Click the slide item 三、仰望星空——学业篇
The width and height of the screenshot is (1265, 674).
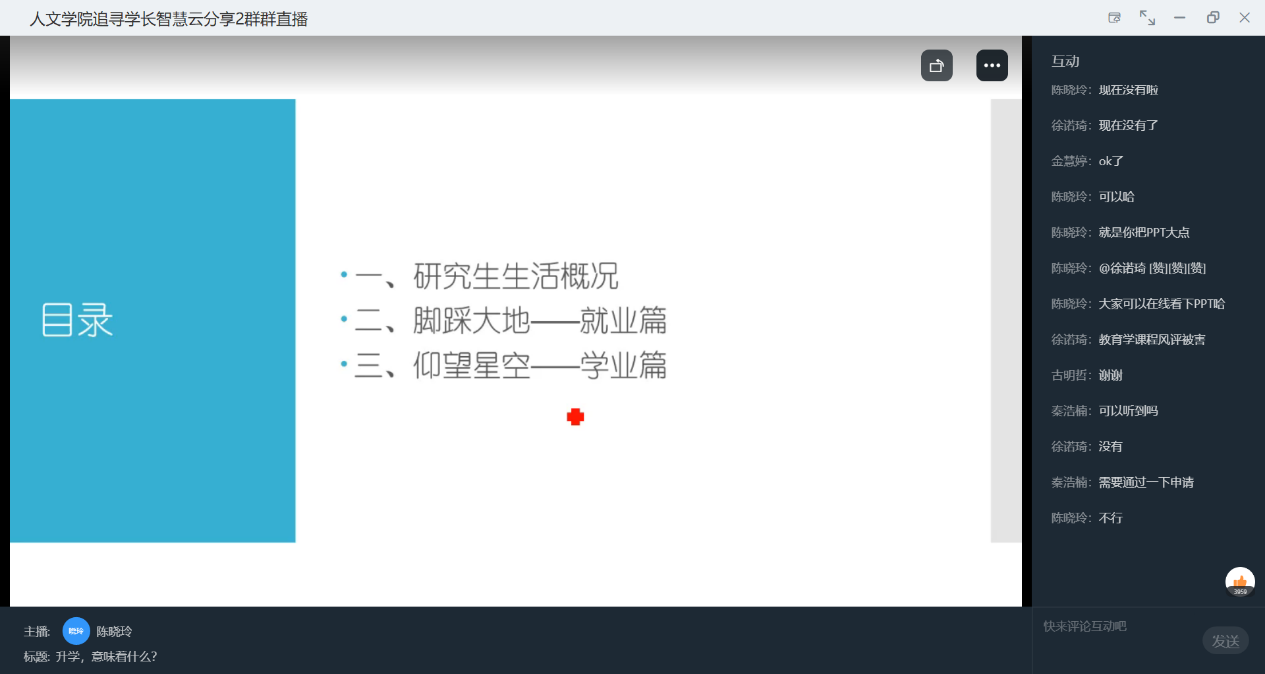tap(510, 367)
